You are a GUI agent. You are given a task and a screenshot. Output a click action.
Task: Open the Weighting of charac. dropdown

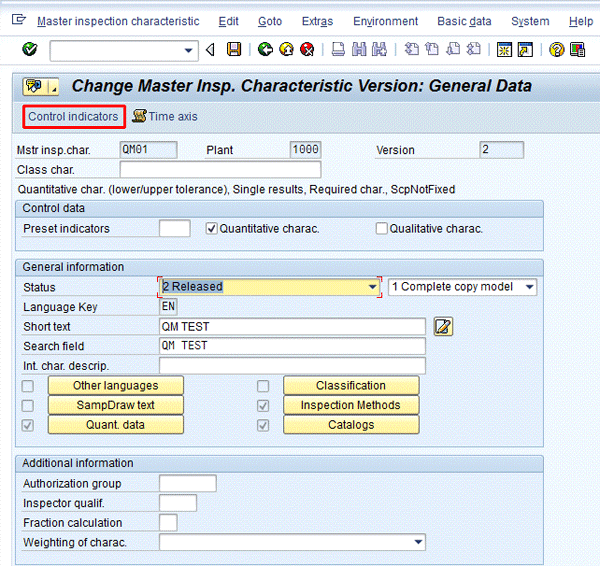click(292, 542)
